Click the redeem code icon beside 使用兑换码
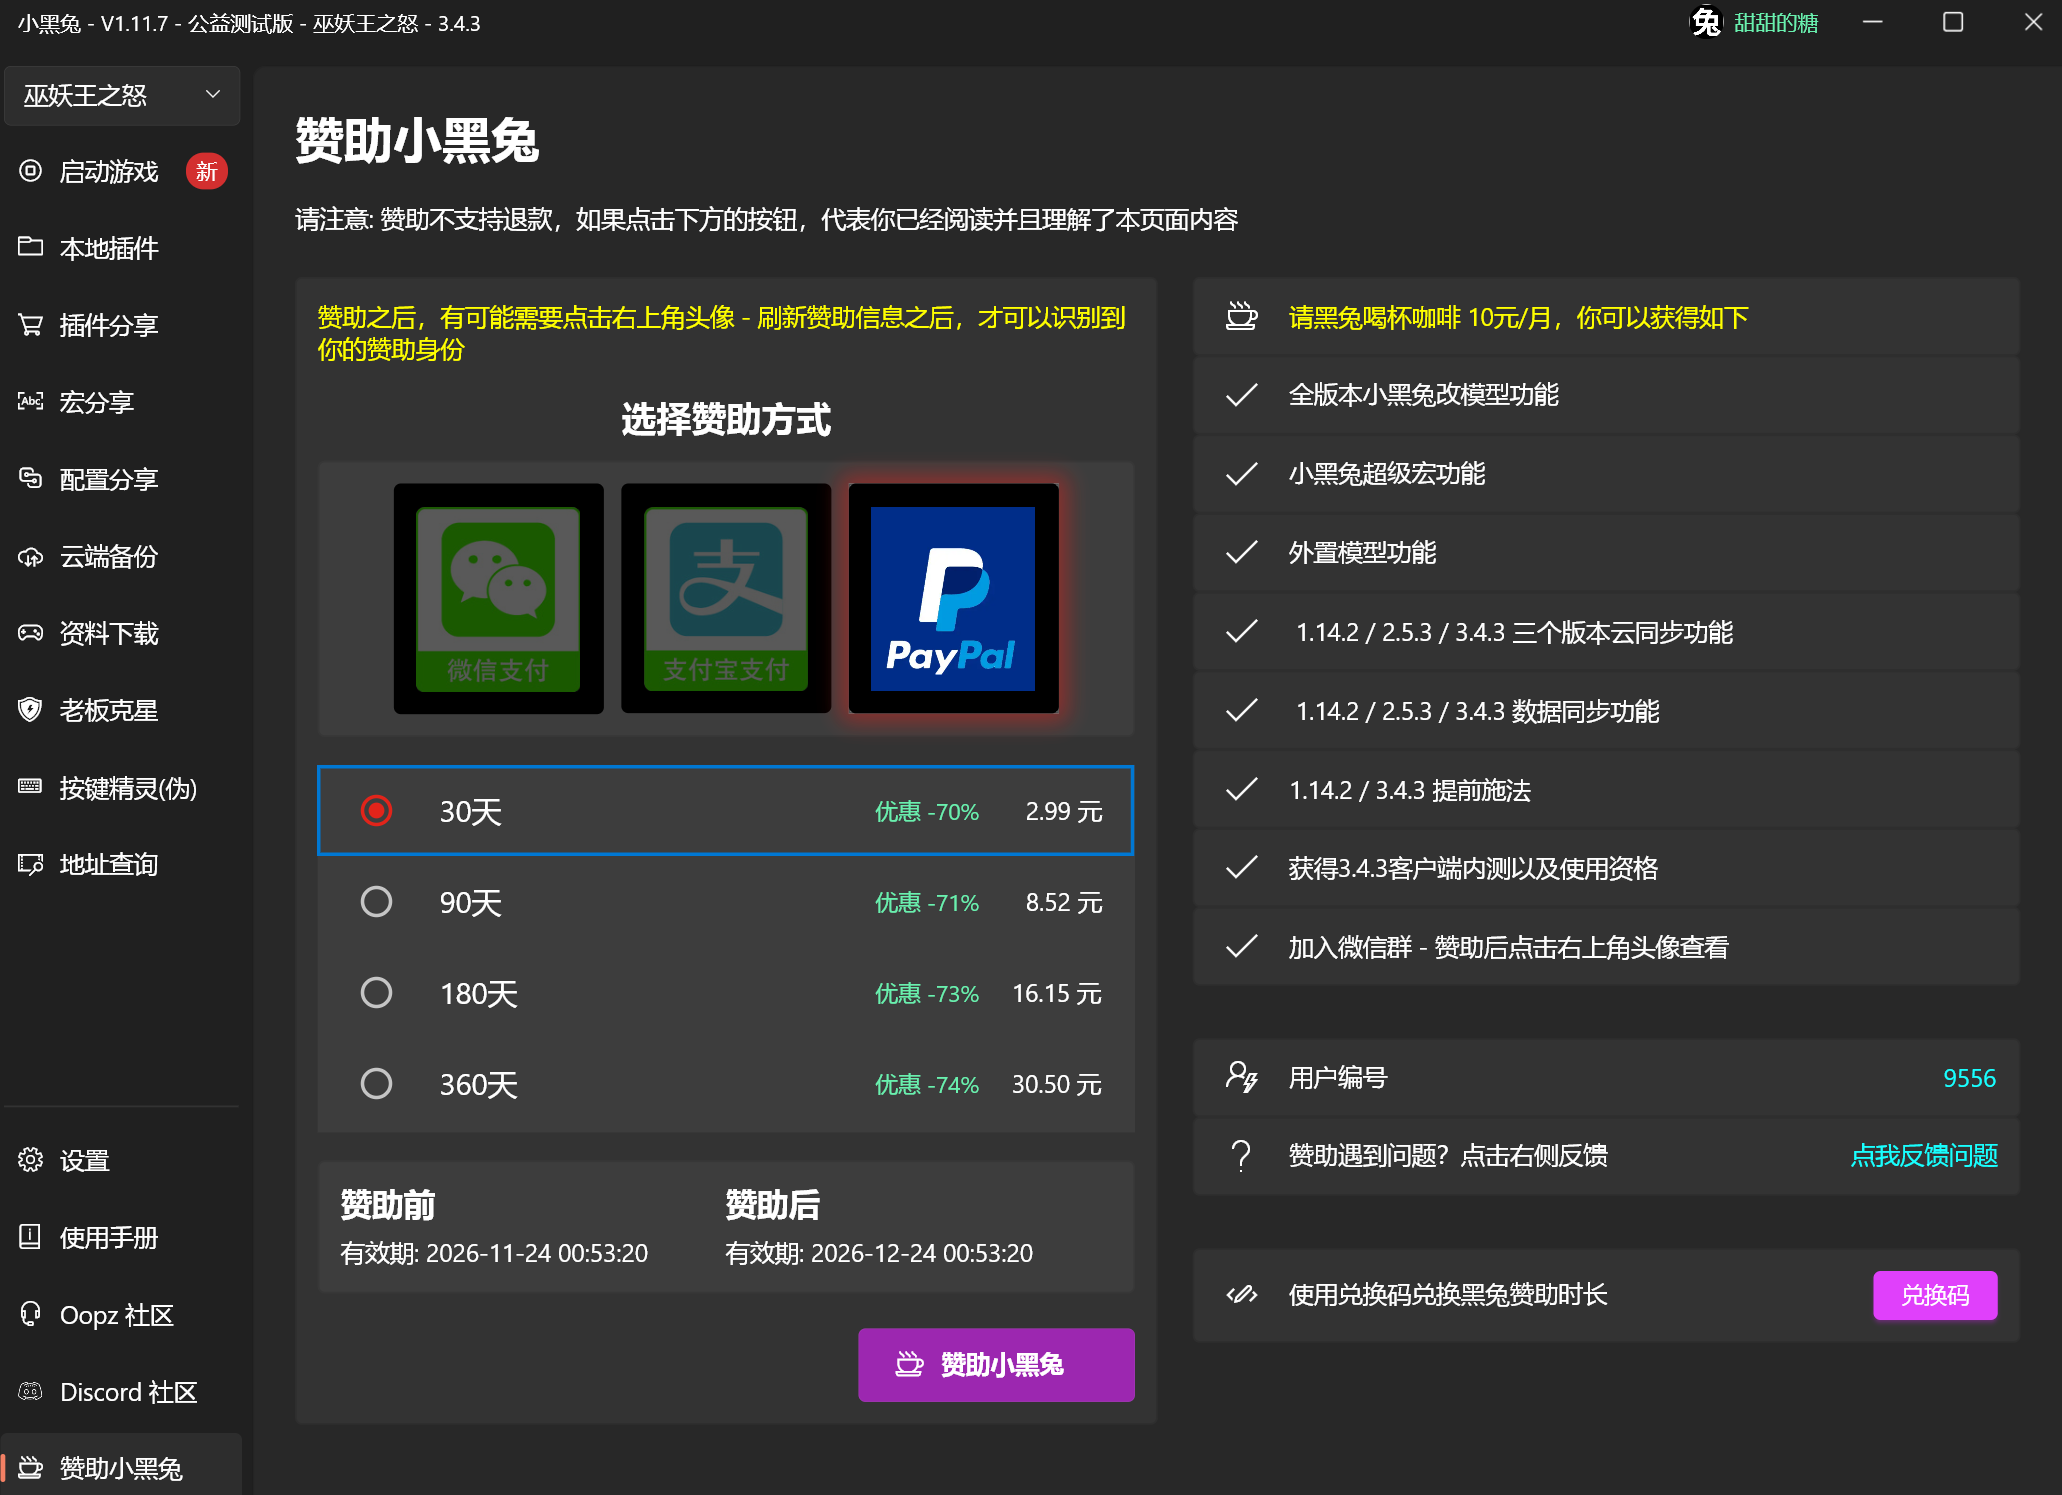Viewport: 2062px width, 1495px height. (x=1242, y=1295)
